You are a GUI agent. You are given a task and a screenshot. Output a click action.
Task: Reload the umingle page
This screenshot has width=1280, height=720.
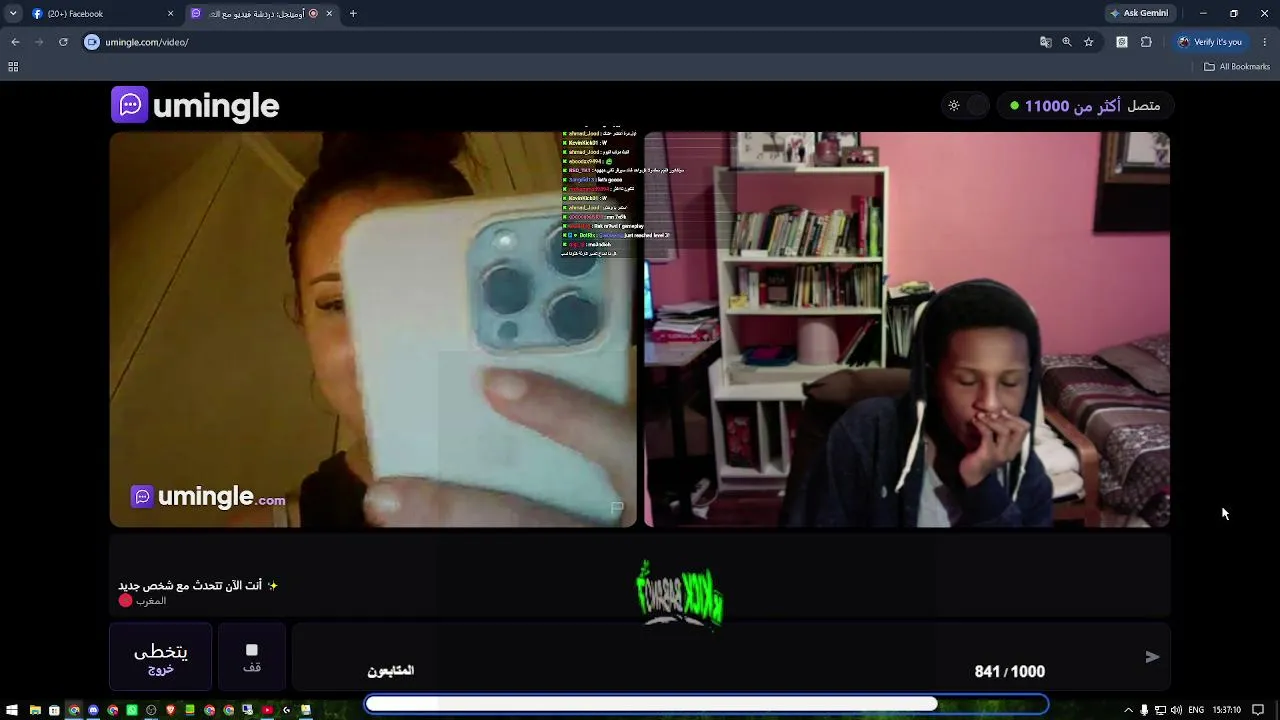pyautogui.click(x=63, y=42)
